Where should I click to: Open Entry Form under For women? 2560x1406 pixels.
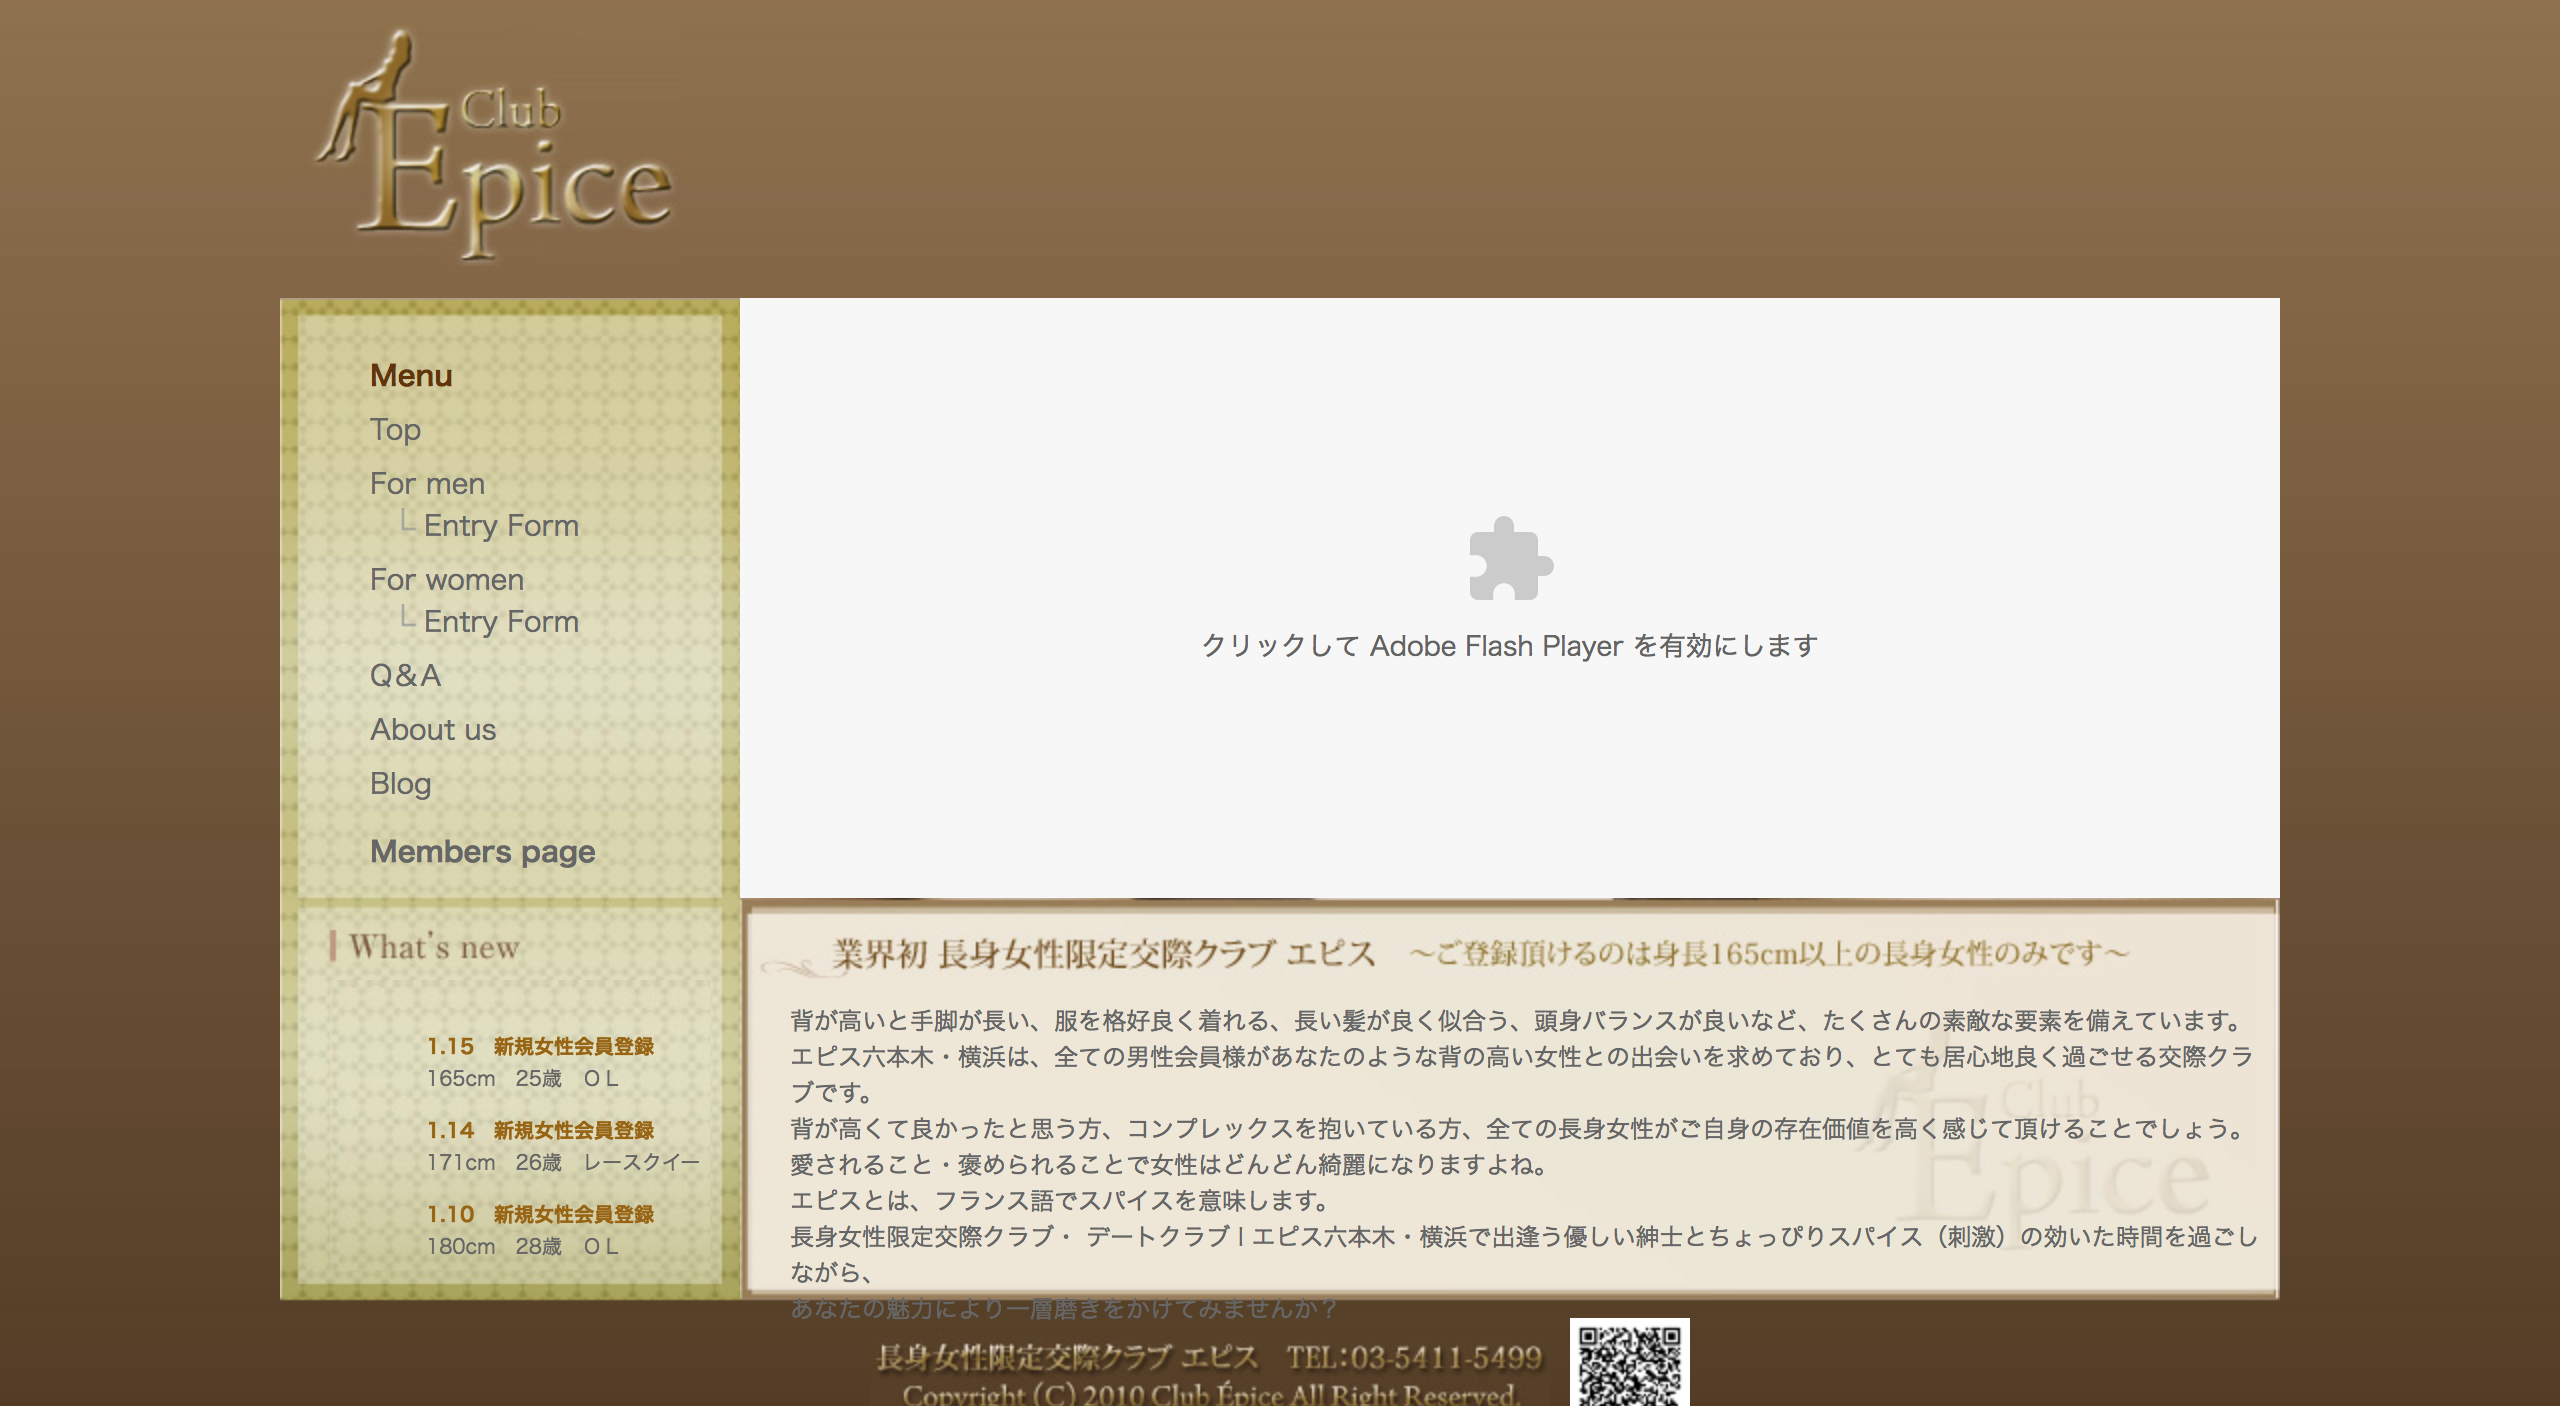[500, 622]
